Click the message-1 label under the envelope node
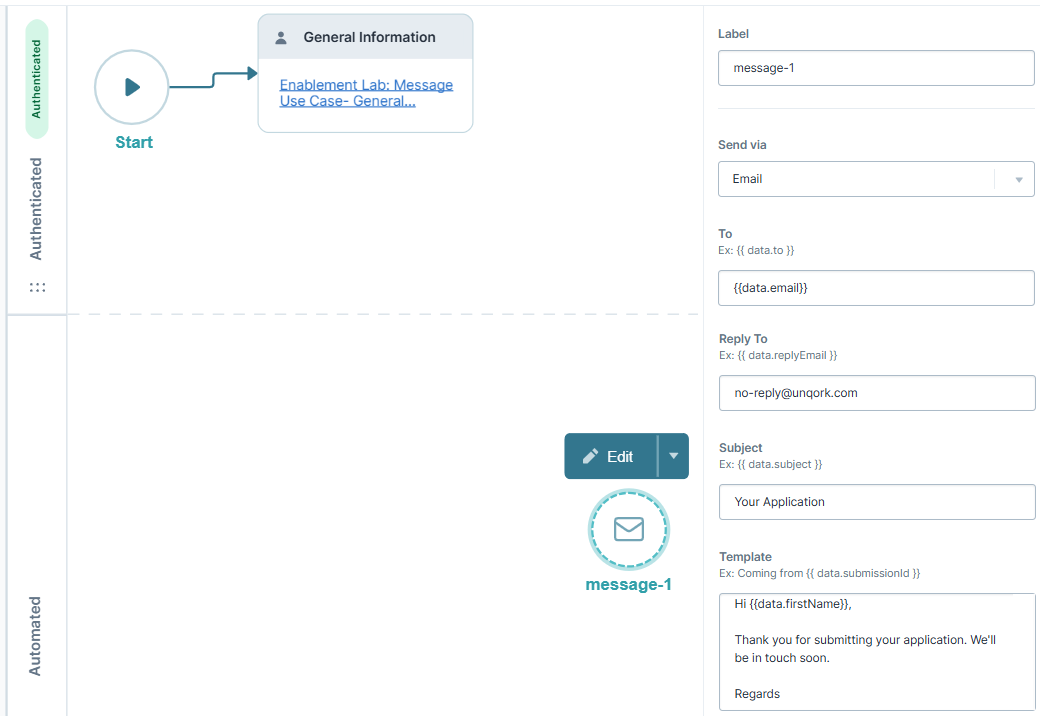Viewport: 1041px width, 716px height. (x=628, y=584)
